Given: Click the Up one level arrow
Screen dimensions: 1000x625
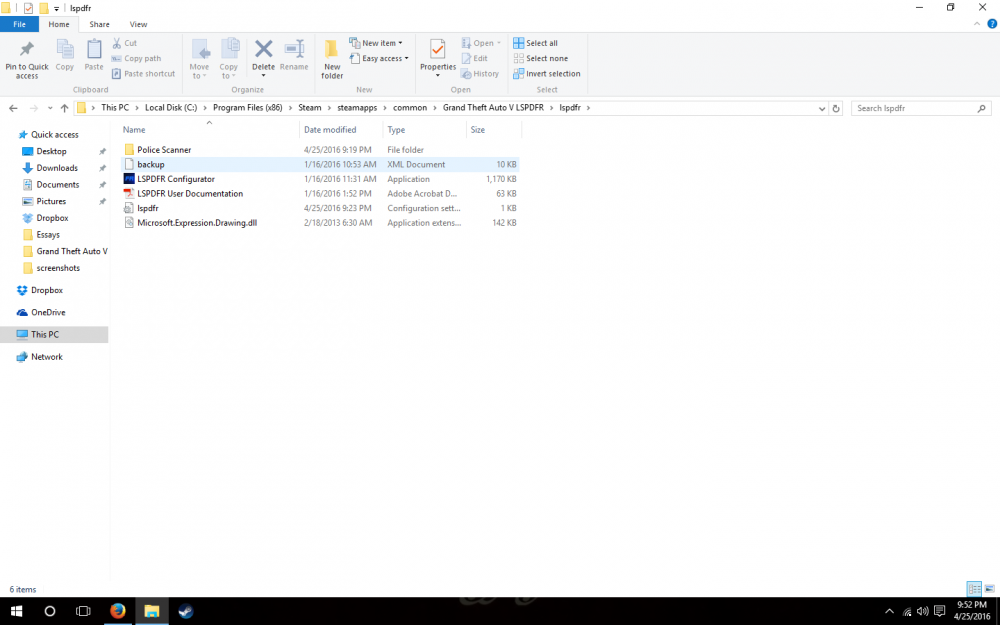Looking at the screenshot, I should point(64,108).
